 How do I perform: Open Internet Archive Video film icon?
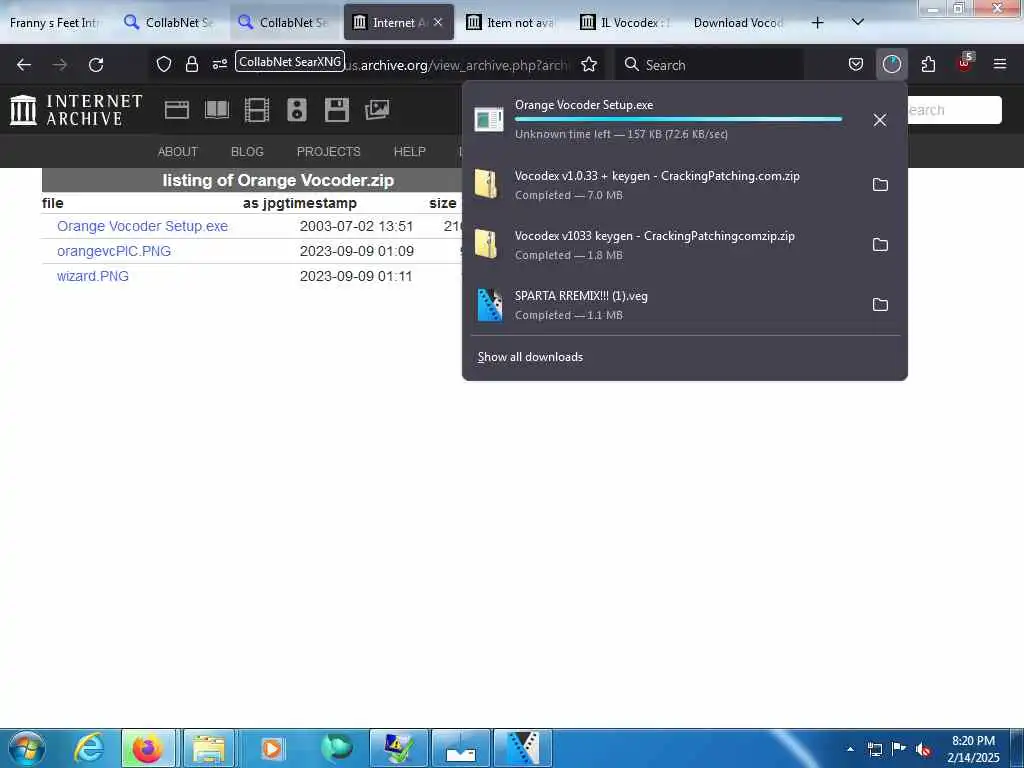click(x=257, y=110)
